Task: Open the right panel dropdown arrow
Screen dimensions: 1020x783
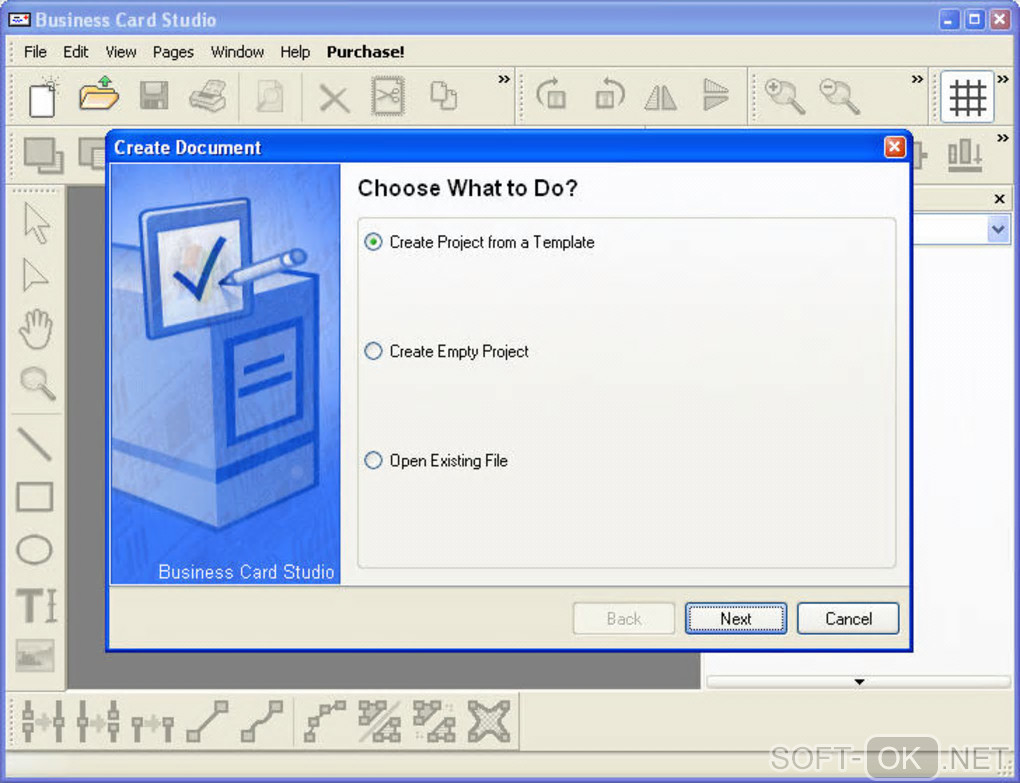Action: tap(998, 230)
